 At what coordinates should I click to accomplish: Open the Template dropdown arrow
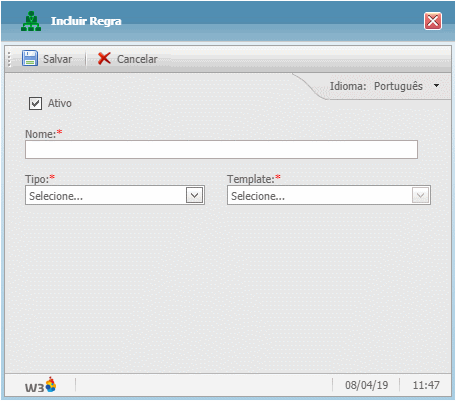[x=420, y=195]
